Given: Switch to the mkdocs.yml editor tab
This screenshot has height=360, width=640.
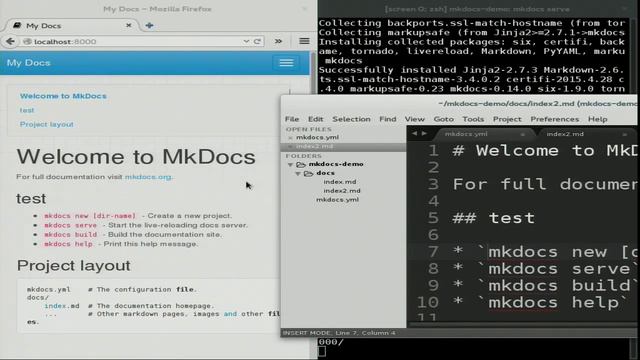Looking at the screenshot, I should [x=466, y=134].
